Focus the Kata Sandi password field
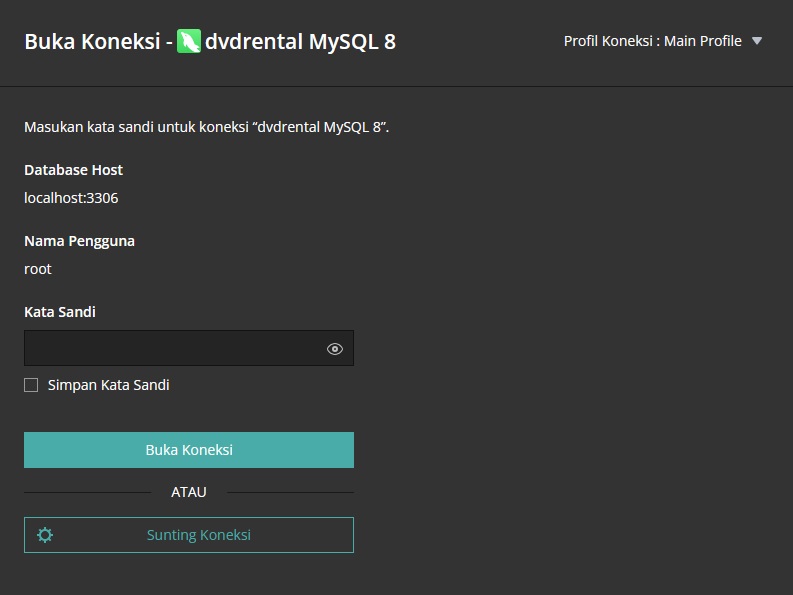The image size is (793, 595). pyautogui.click(x=189, y=348)
